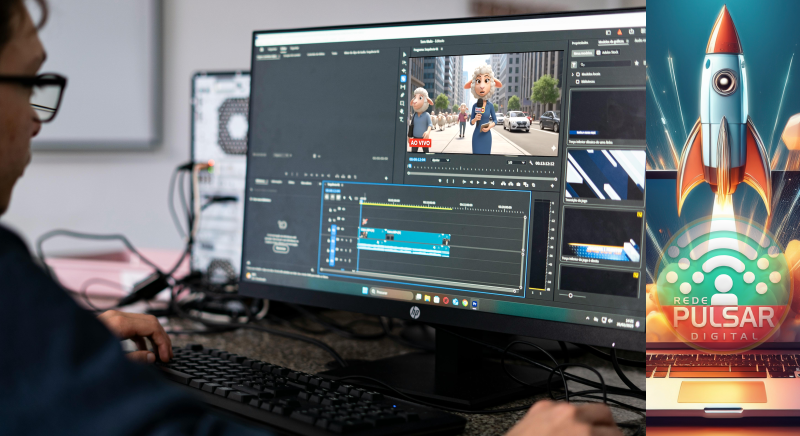The height and width of the screenshot is (436, 800).
Task: Click the Premiere Pro taskbar icon
Action: click(474, 304)
